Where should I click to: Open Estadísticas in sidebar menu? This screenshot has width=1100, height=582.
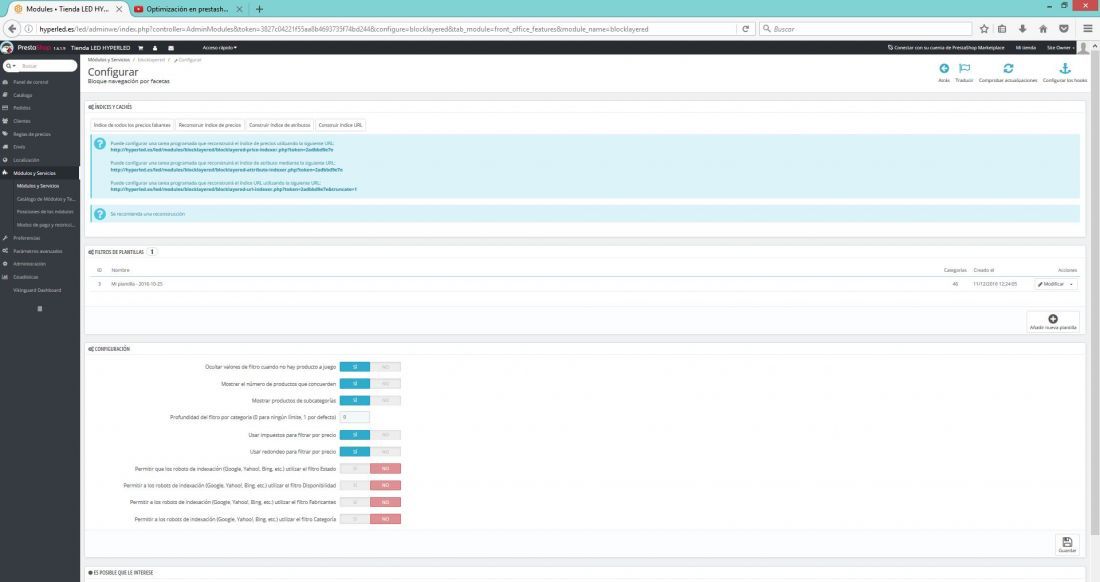tap(26, 277)
